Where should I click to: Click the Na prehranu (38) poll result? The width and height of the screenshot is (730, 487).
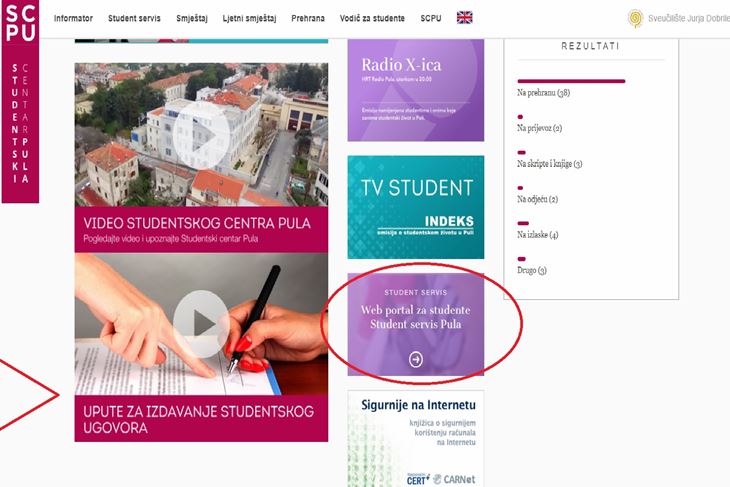click(x=543, y=93)
